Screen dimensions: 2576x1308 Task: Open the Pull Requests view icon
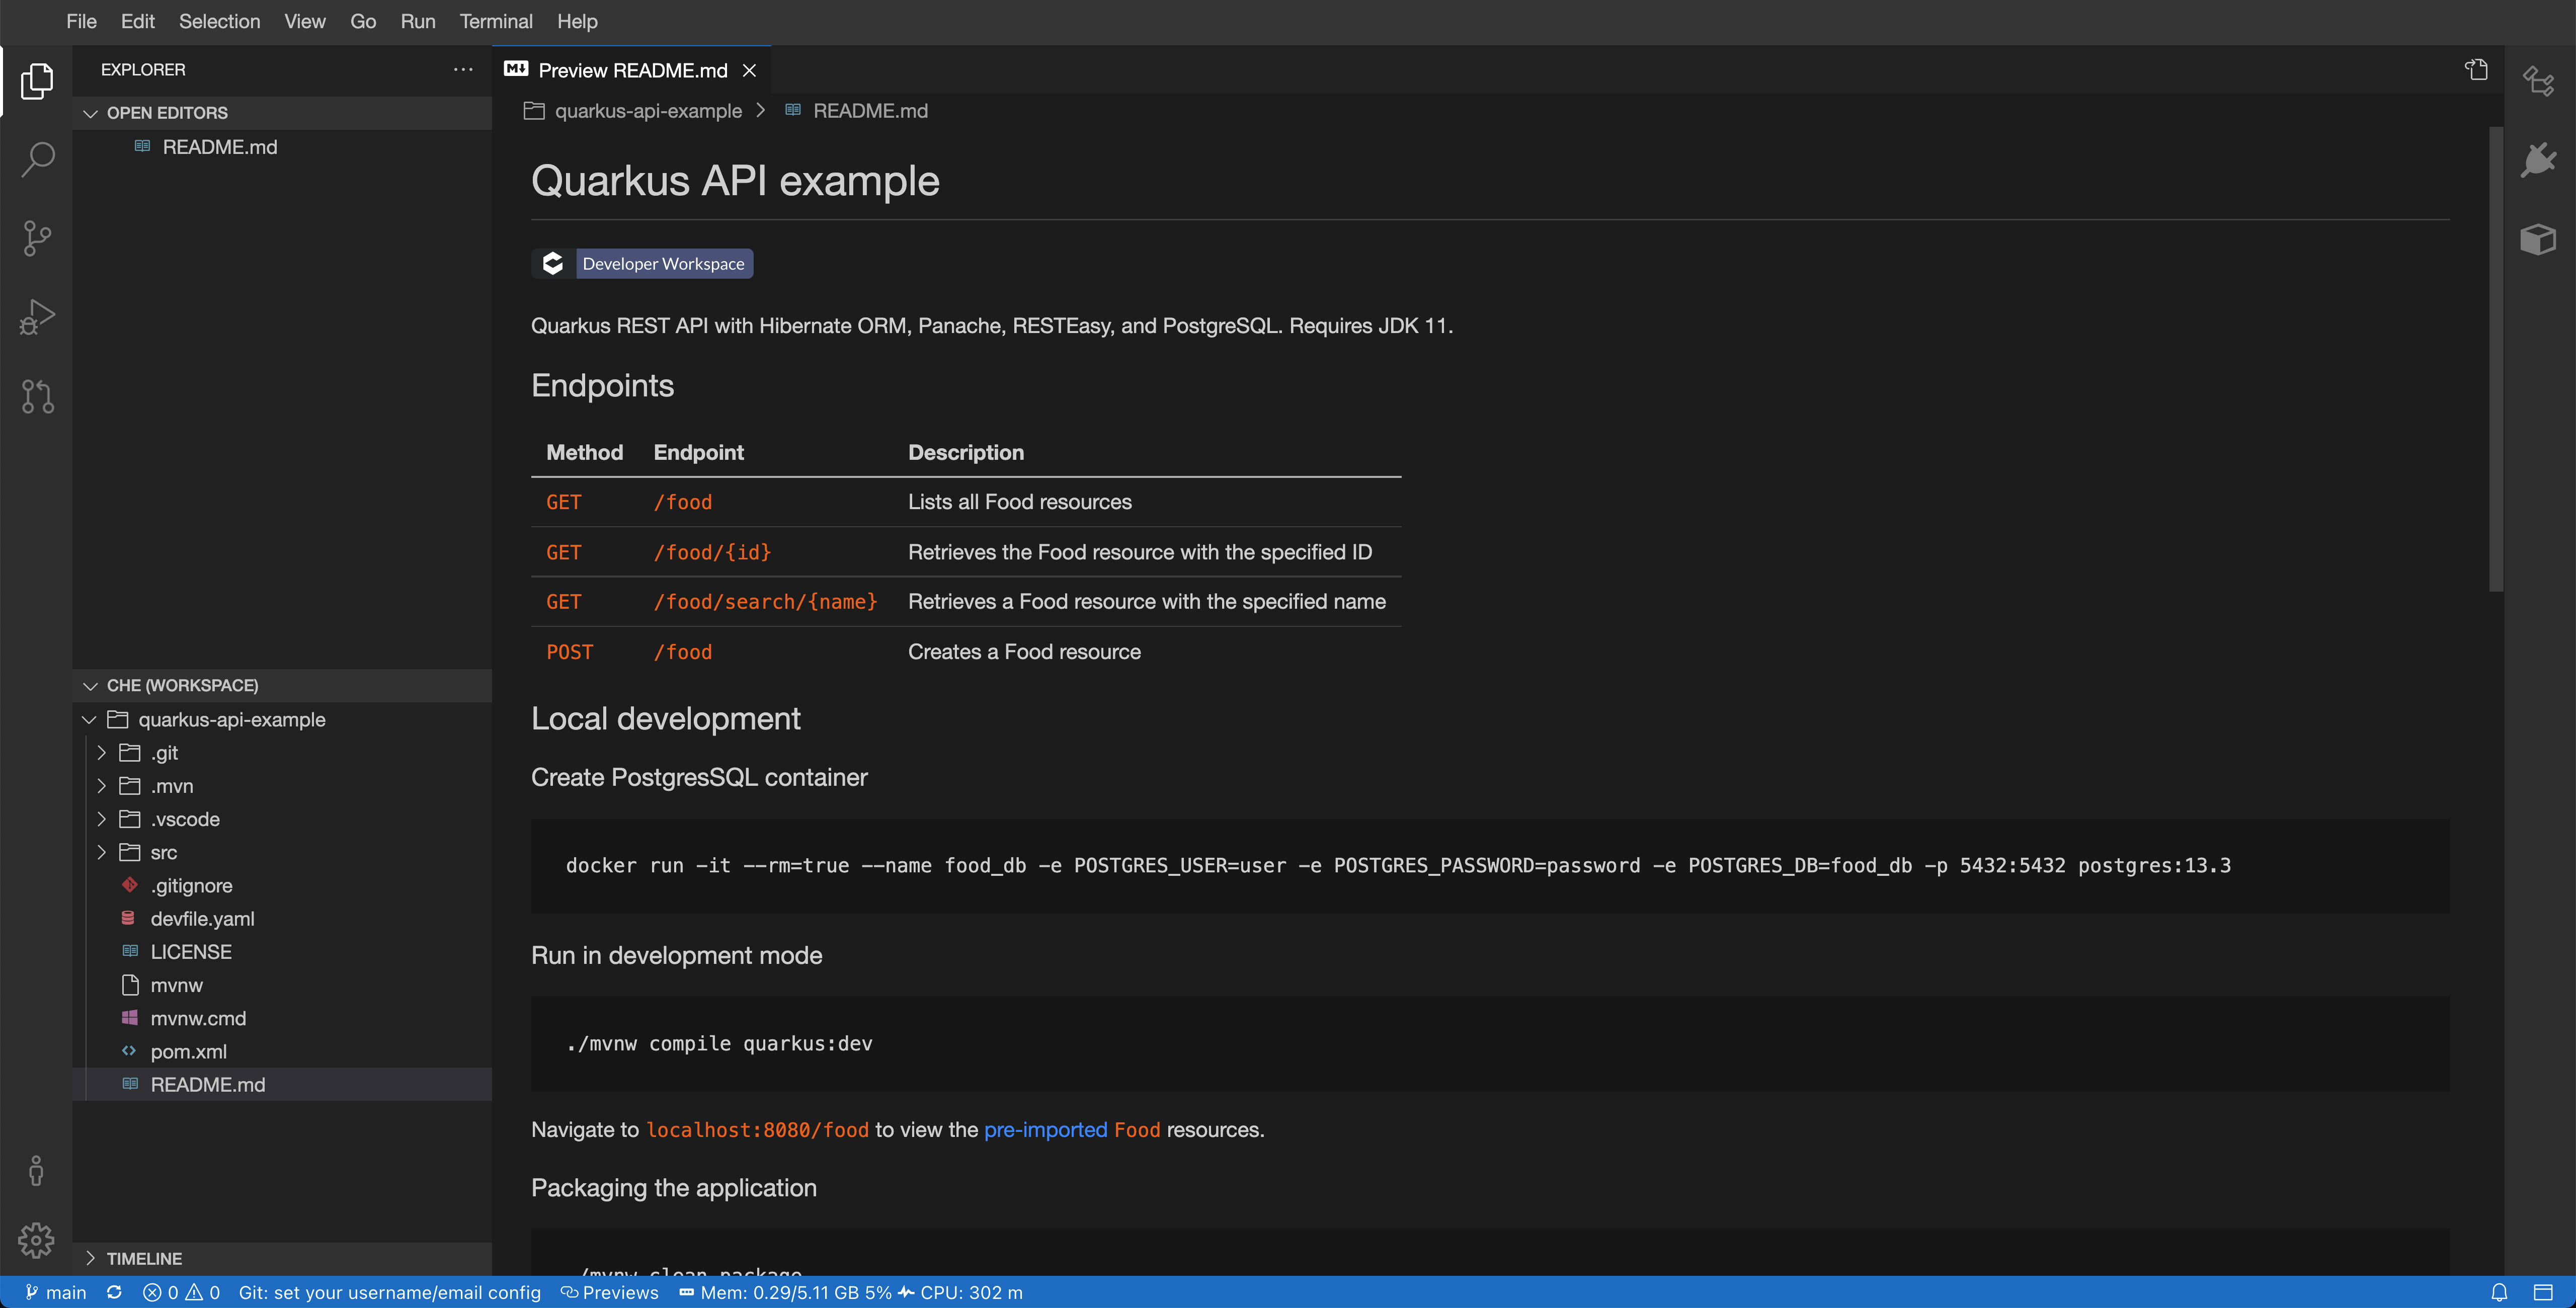pyautogui.click(x=37, y=396)
